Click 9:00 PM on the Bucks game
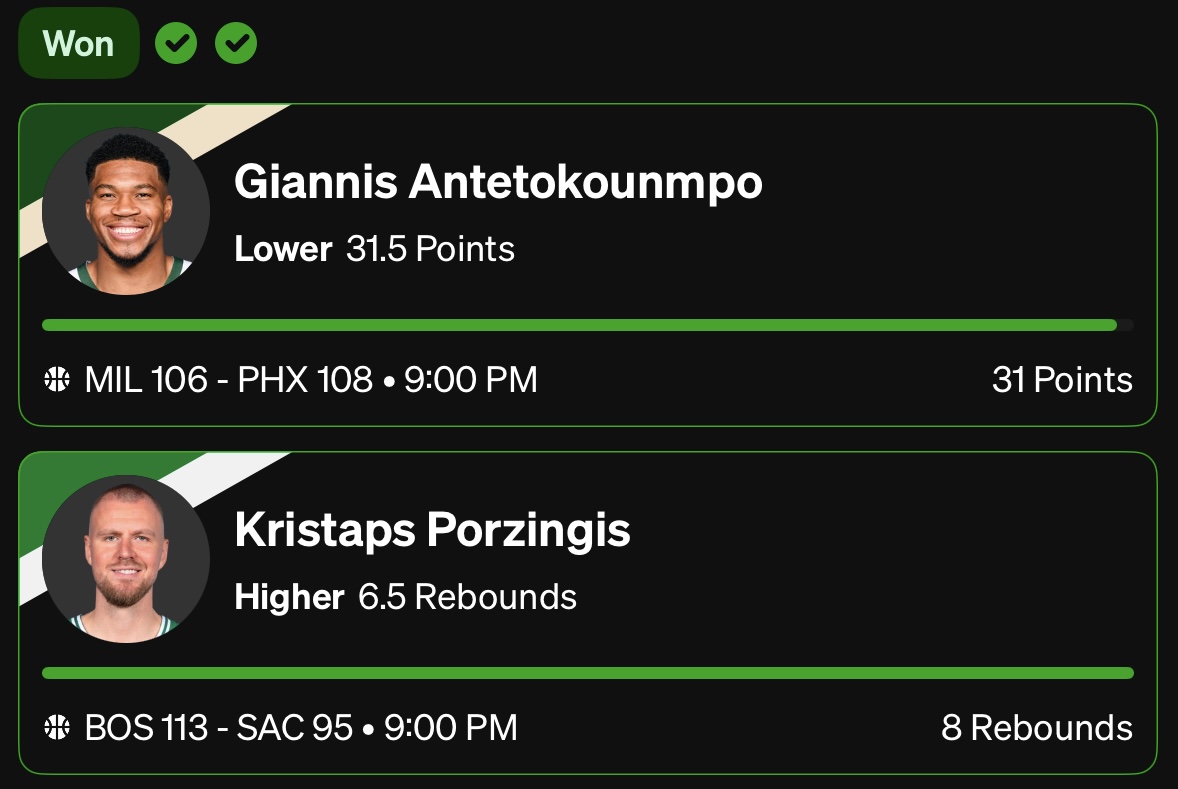The width and height of the screenshot is (1178, 789). coord(470,380)
